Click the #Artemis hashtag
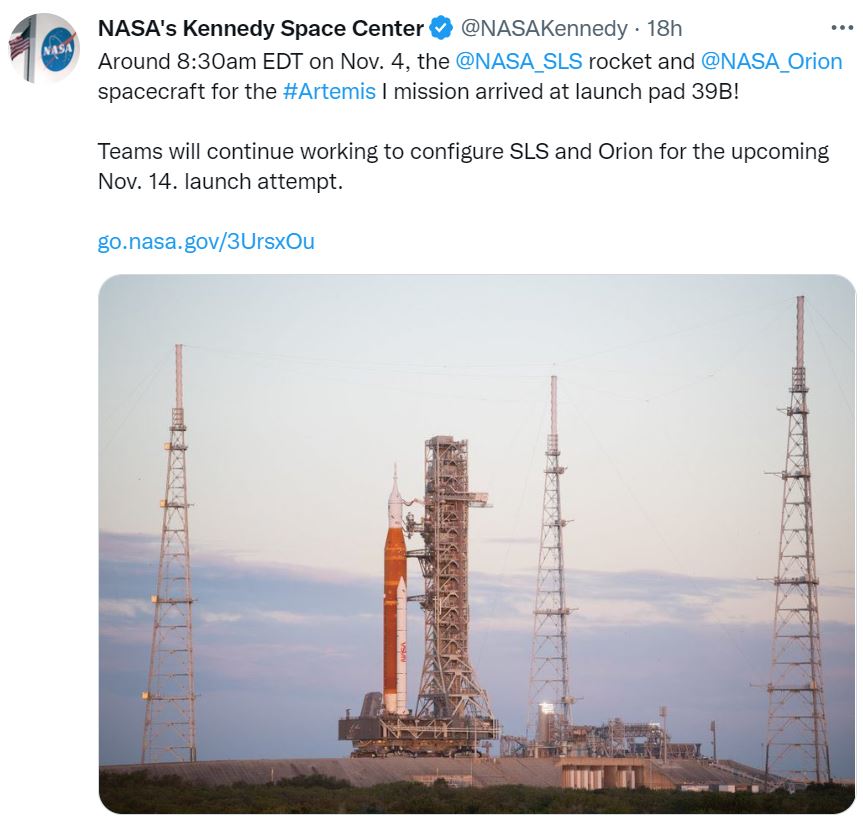 point(329,92)
